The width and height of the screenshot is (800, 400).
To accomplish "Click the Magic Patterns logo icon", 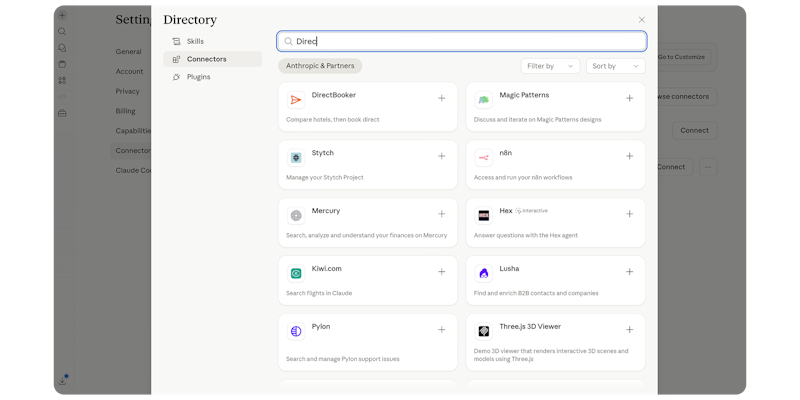I will coord(484,100).
